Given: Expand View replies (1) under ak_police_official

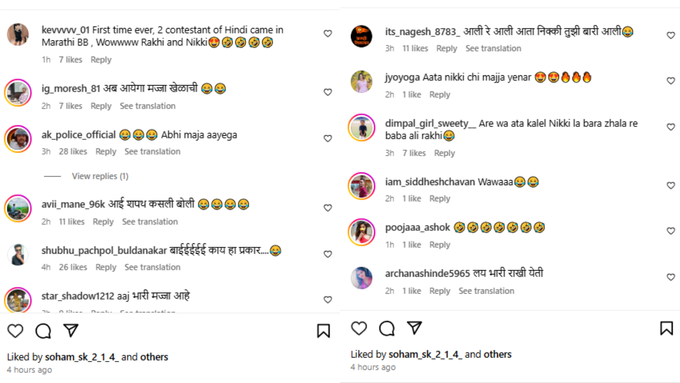Looking at the screenshot, I should point(100,176).
